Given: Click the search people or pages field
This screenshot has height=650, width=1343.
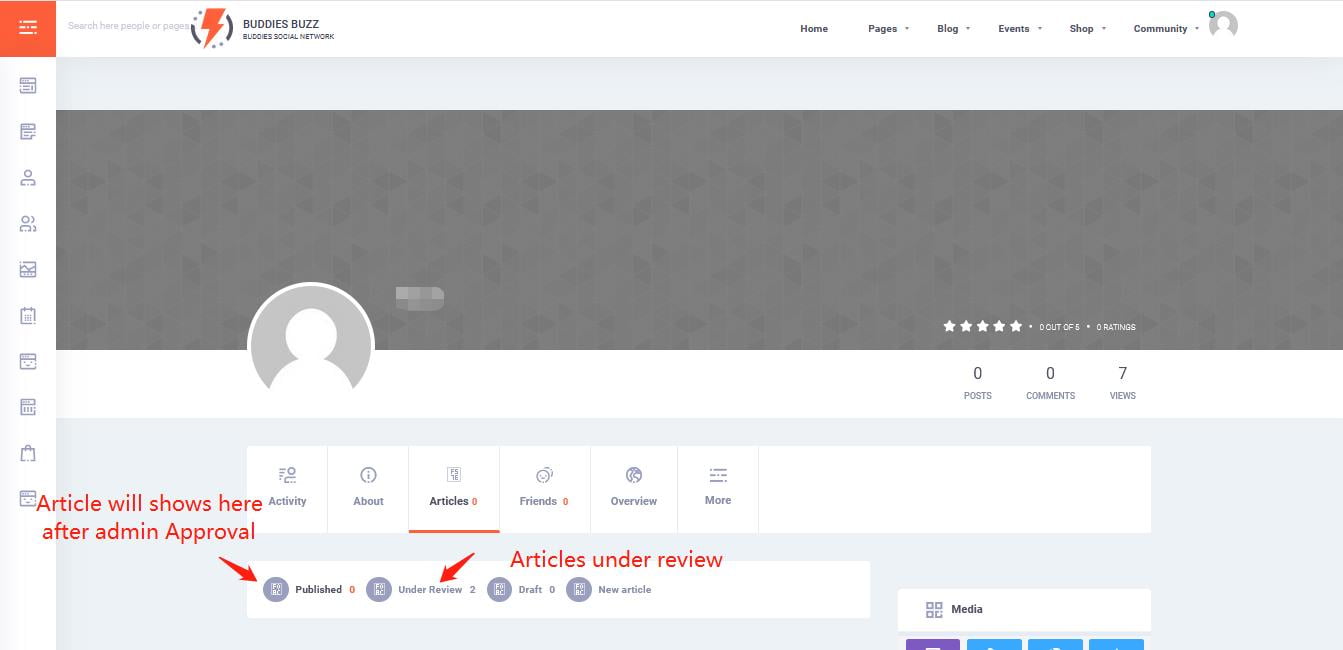Looking at the screenshot, I should [125, 26].
